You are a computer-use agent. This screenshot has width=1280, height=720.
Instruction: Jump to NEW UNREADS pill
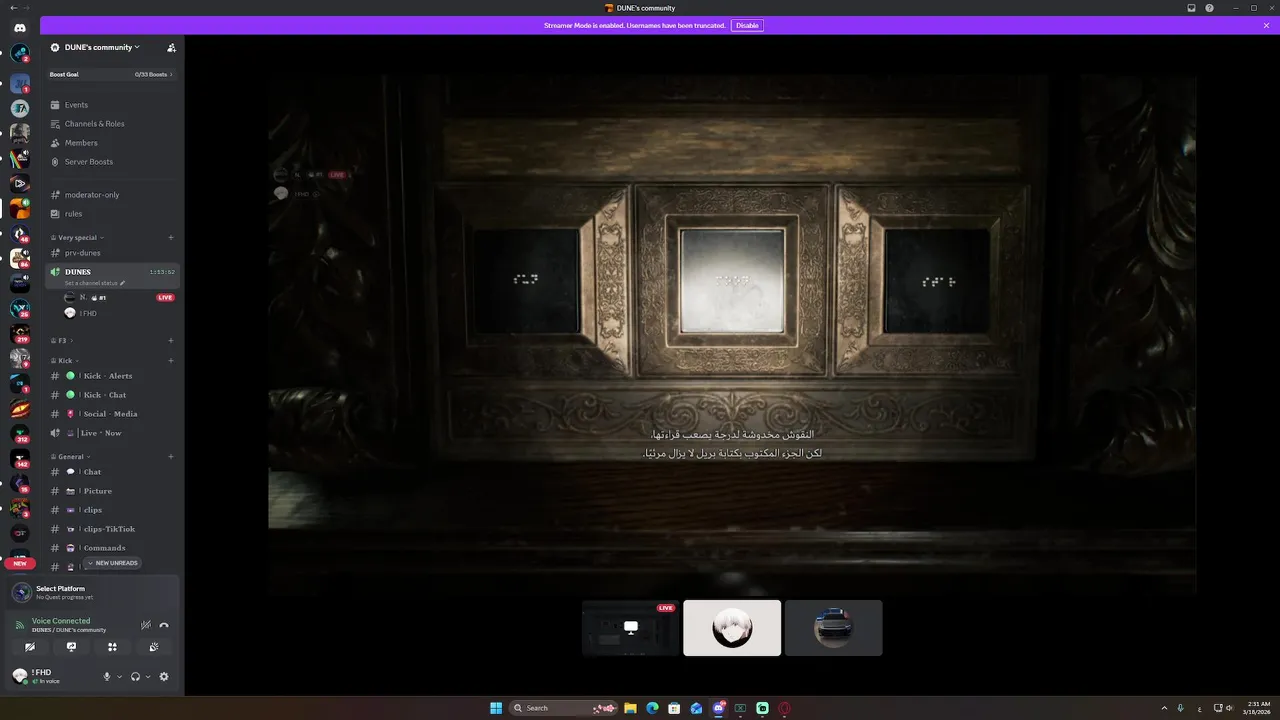click(x=112, y=563)
